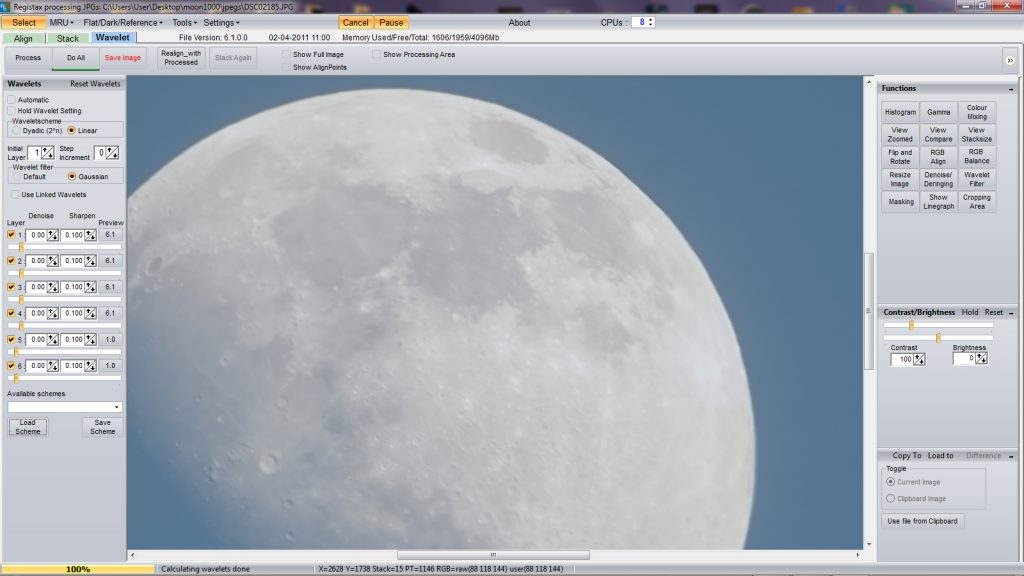Check Show Processing Area option

click(x=376, y=55)
